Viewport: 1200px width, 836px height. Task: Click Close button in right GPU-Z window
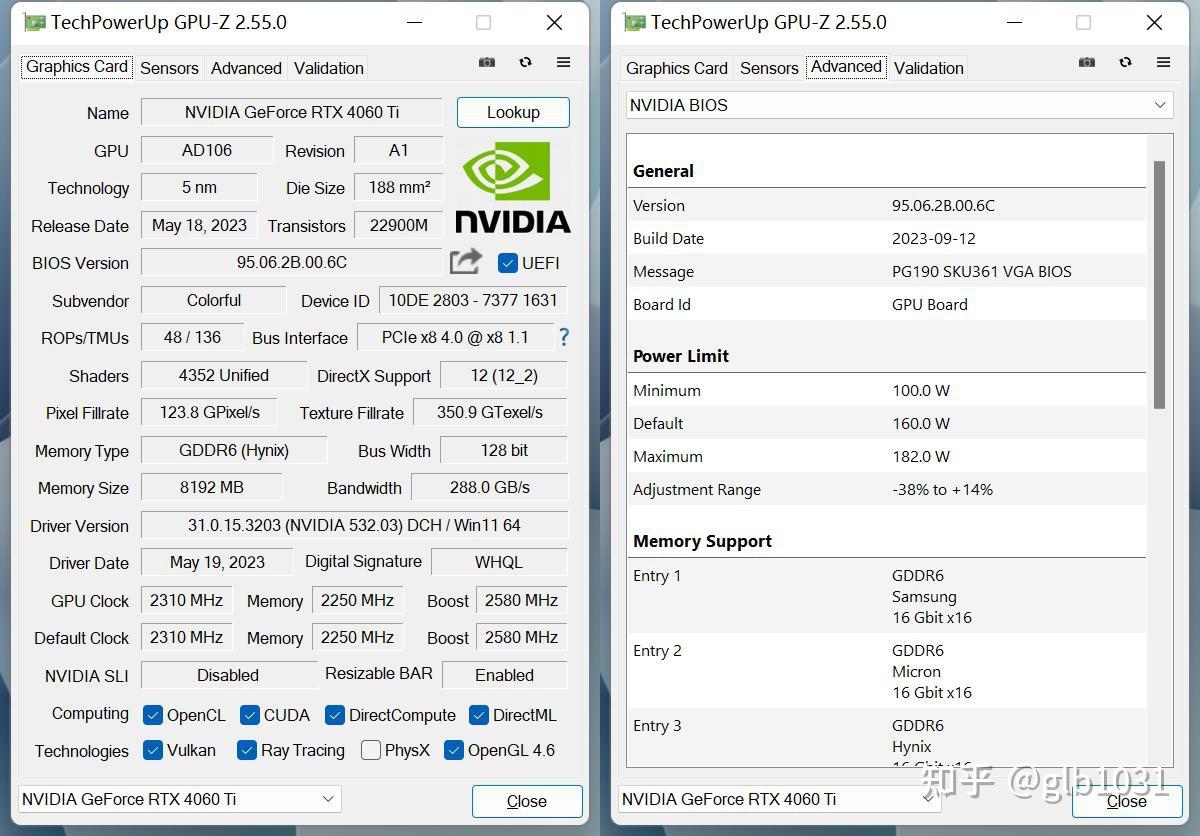point(1127,801)
